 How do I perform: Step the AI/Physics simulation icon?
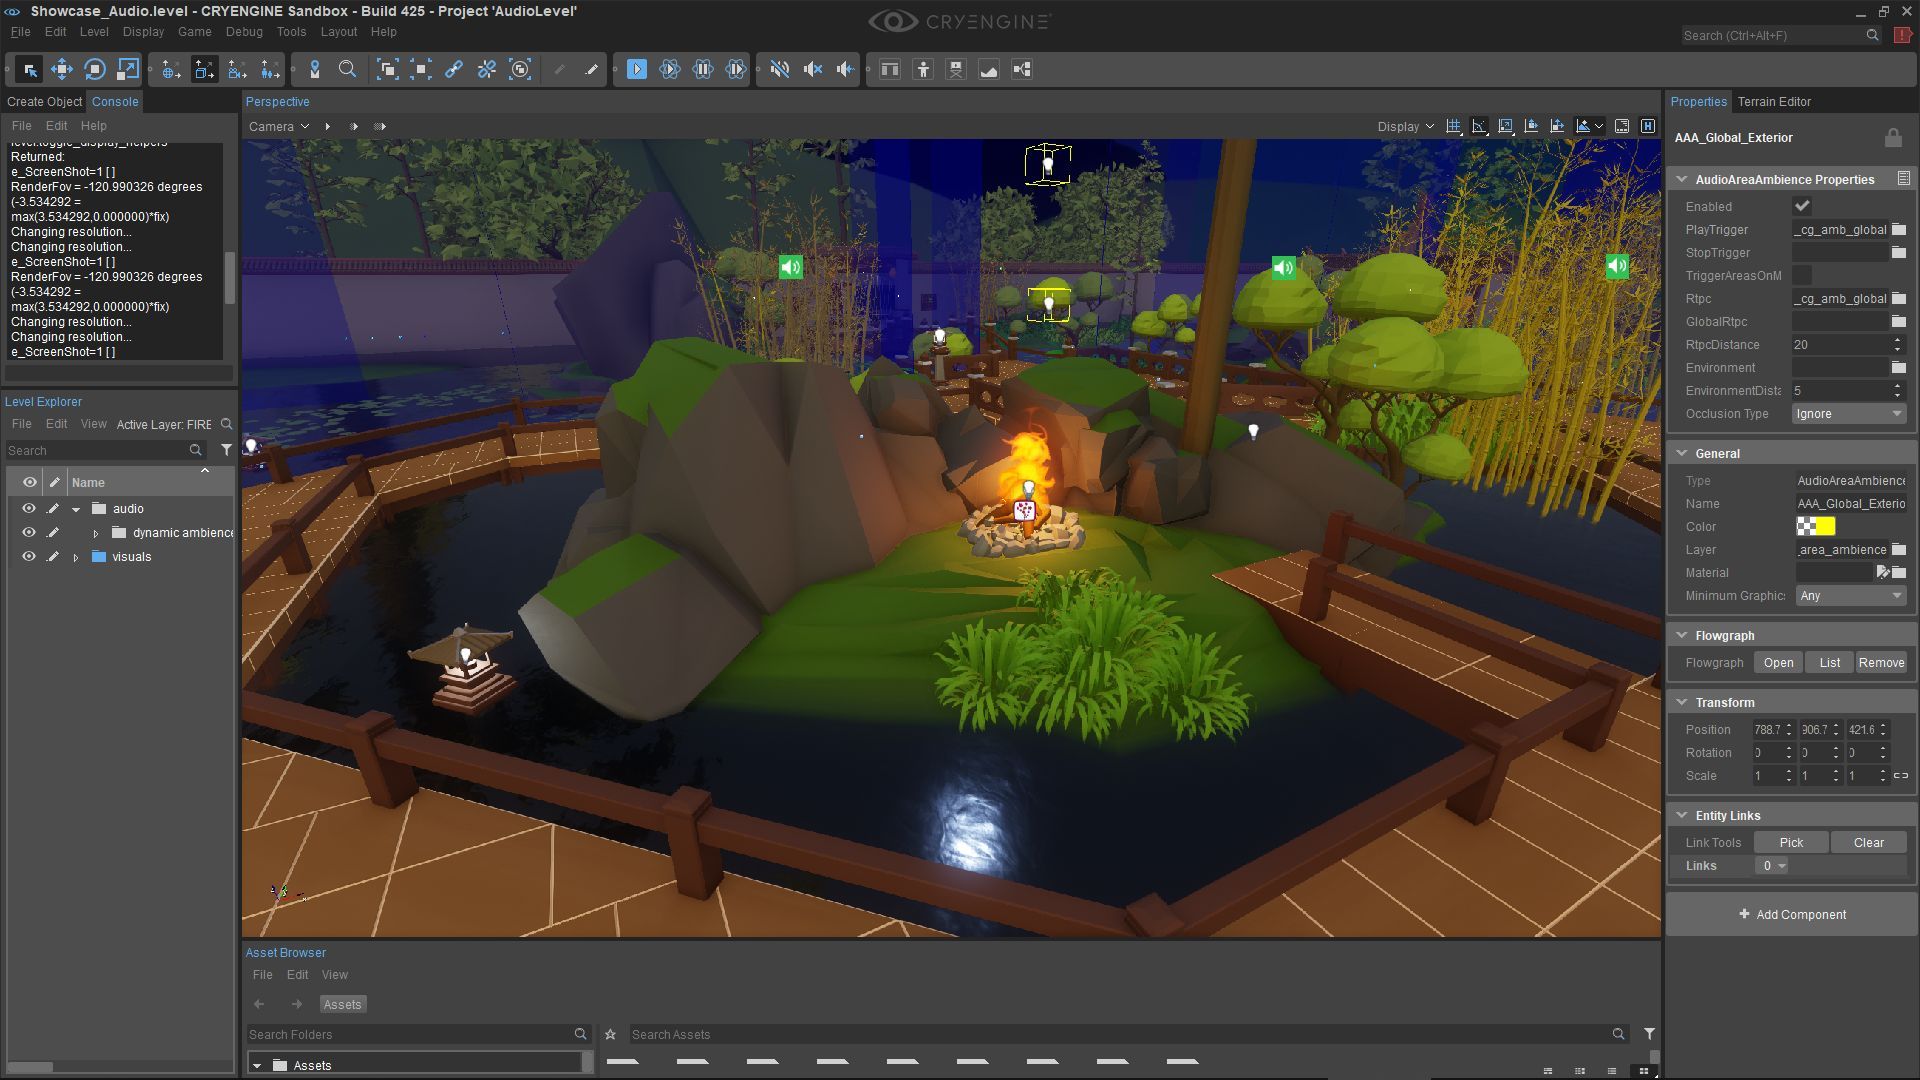pyautogui.click(x=736, y=69)
